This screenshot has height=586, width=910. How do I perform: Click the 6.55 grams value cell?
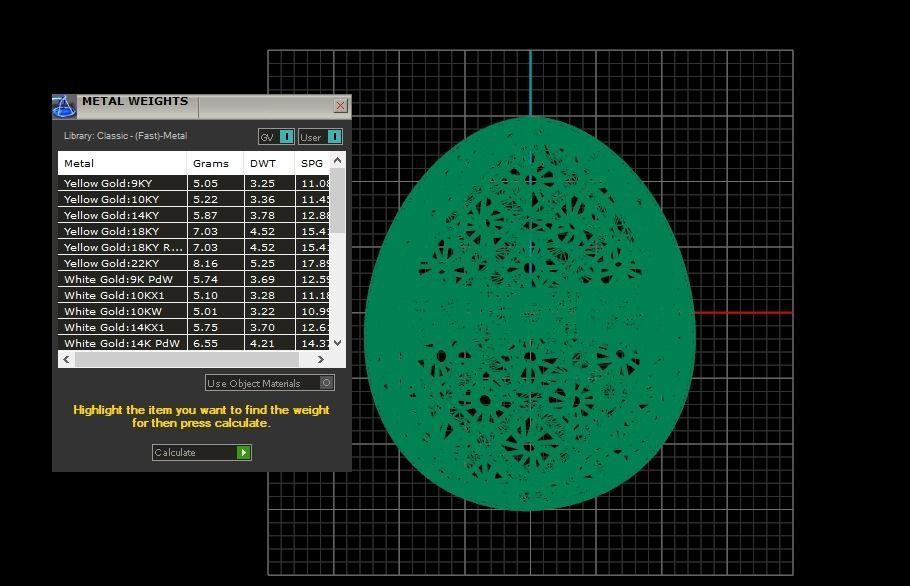pyautogui.click(x=215, y=343)
